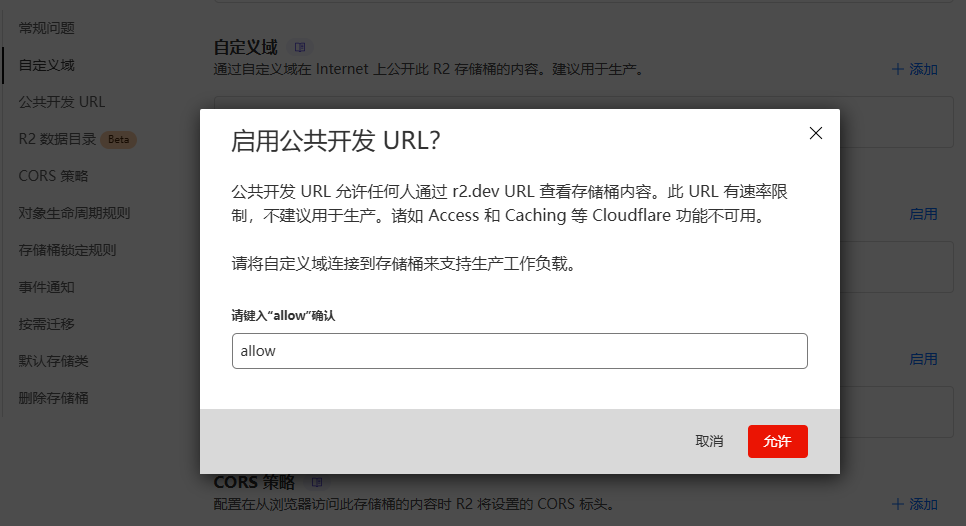This screenshot has width=966, height=526.
Task: Open 存储桶锁定规则 settings section
Action: pyautogui.click(x=68, y=250)
